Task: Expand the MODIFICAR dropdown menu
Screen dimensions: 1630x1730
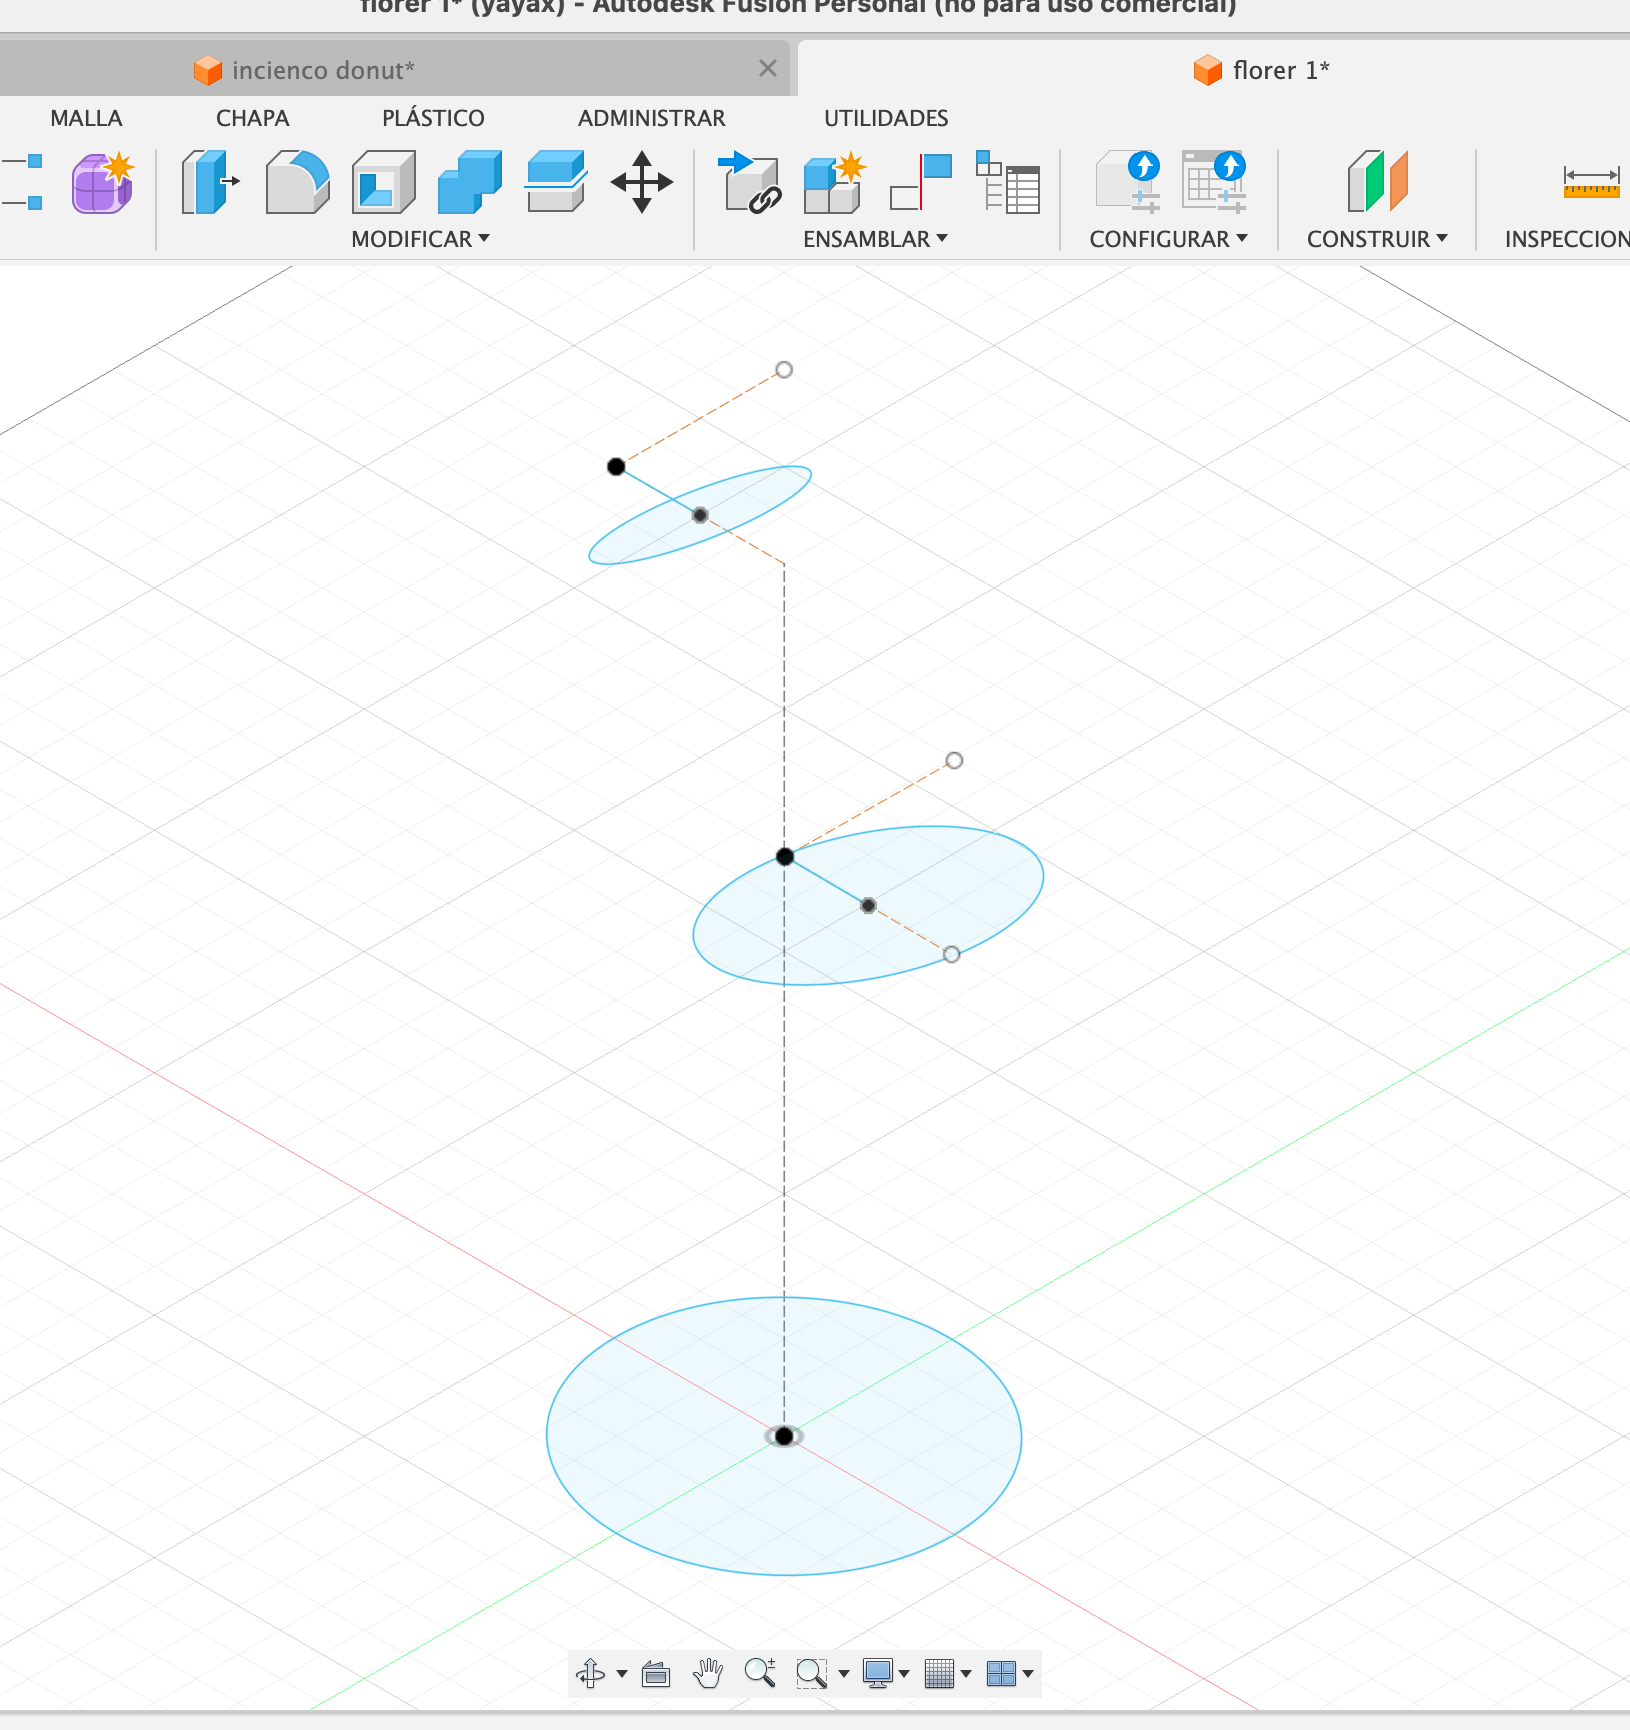Action: 420,239
